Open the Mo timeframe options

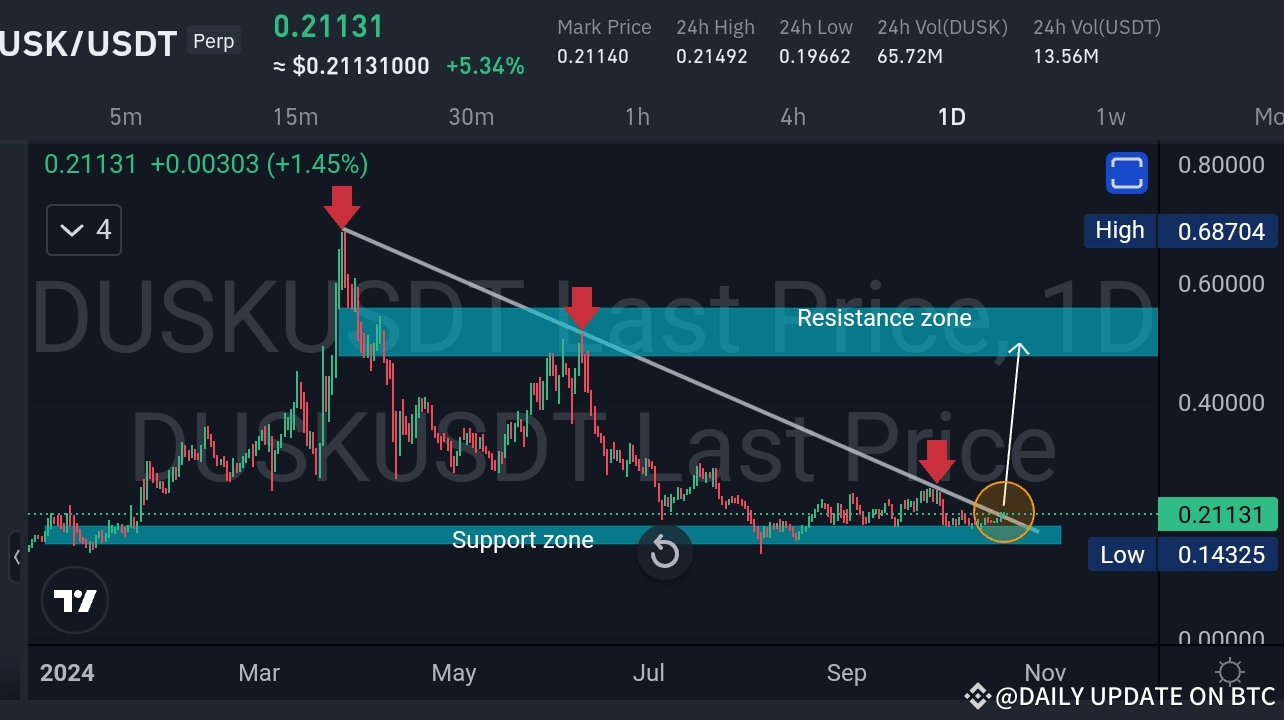1270,117
